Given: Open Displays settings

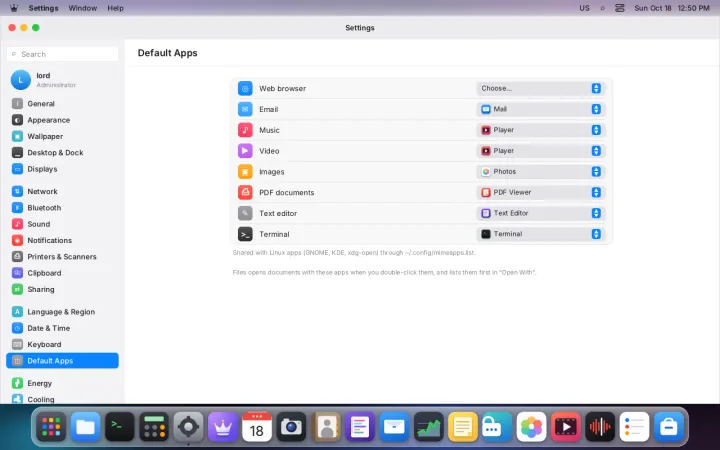Looking at the screenshot, I should click(62, 169).
